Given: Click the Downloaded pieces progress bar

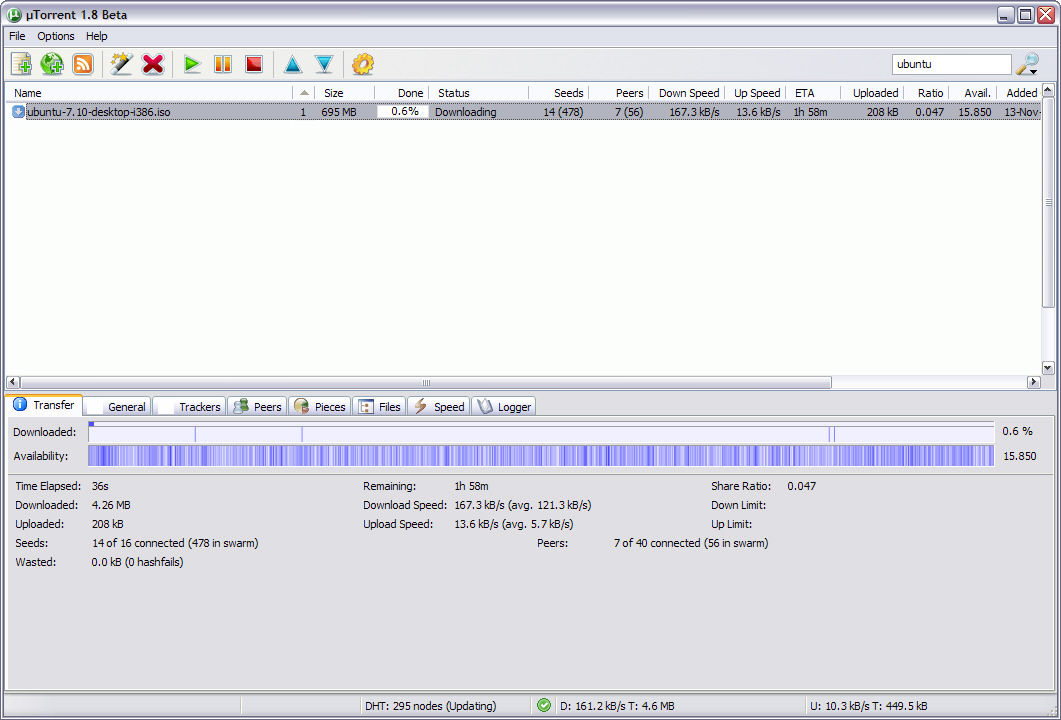Looking at the screenshot, I should click(x=541, y=432).
